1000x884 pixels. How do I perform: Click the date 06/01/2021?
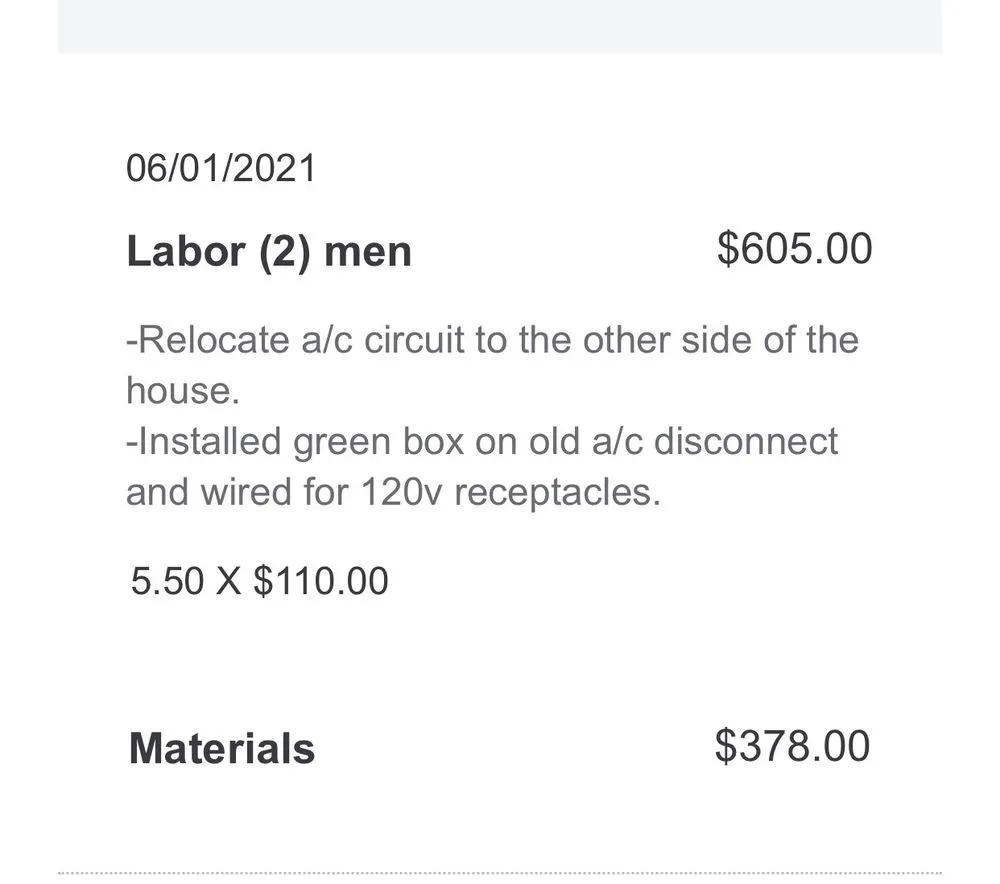(x=221, y=168)
